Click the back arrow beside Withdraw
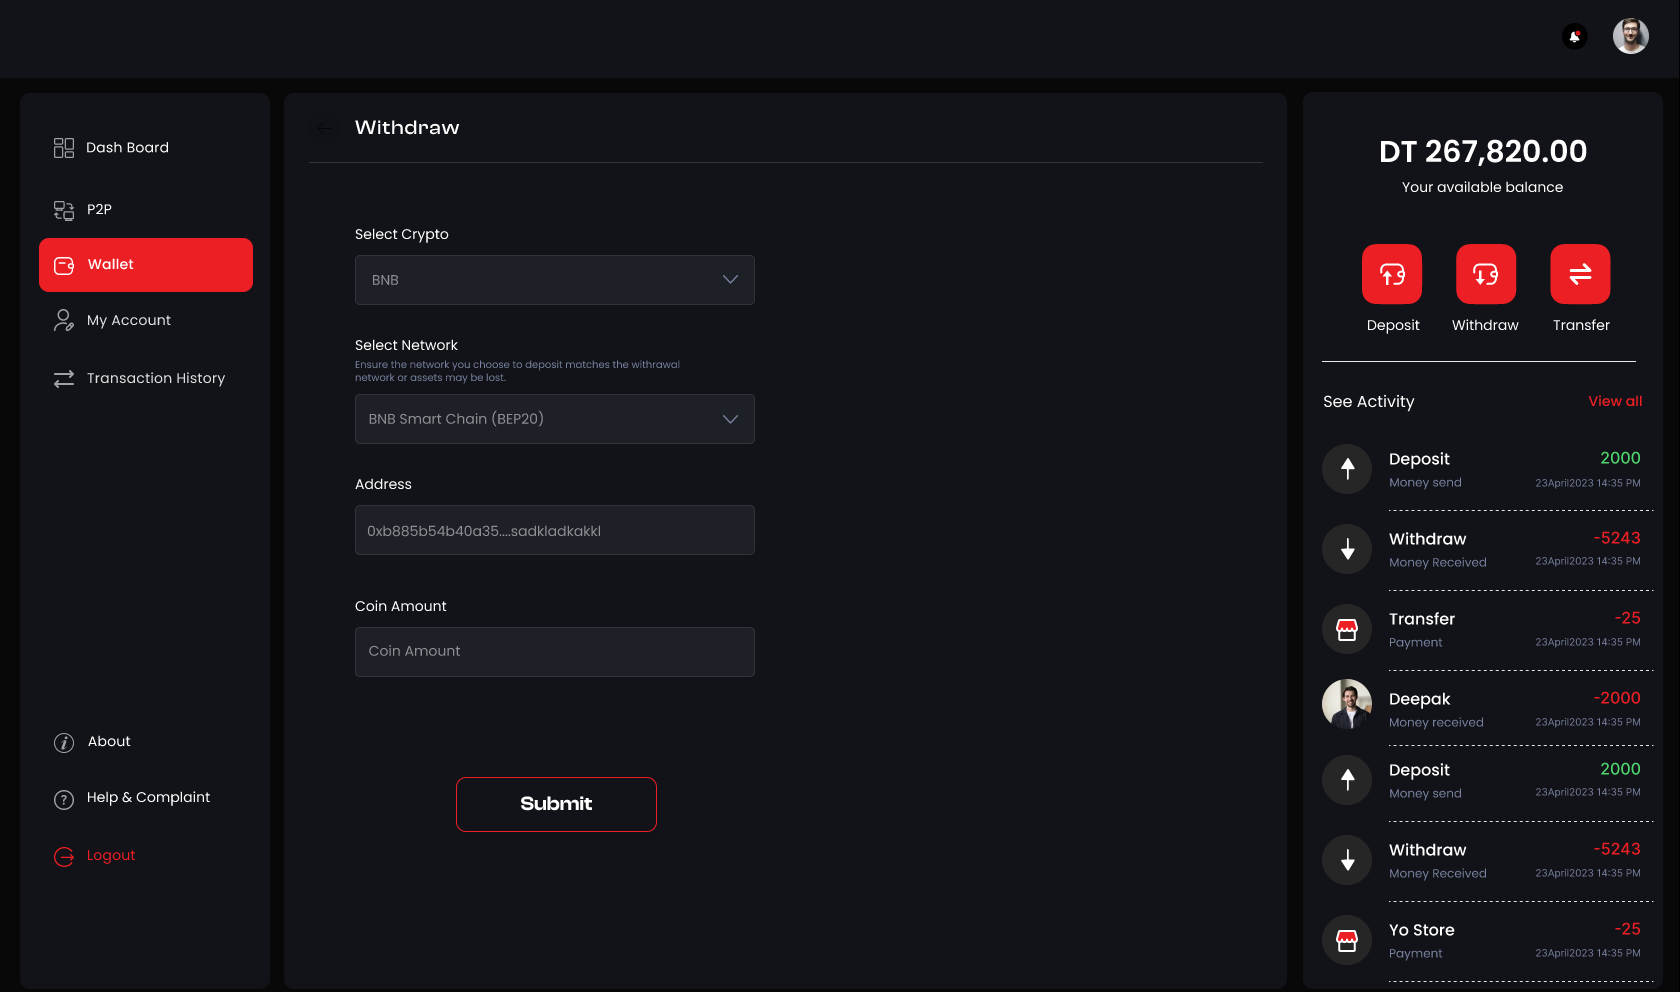 (325, 128)
